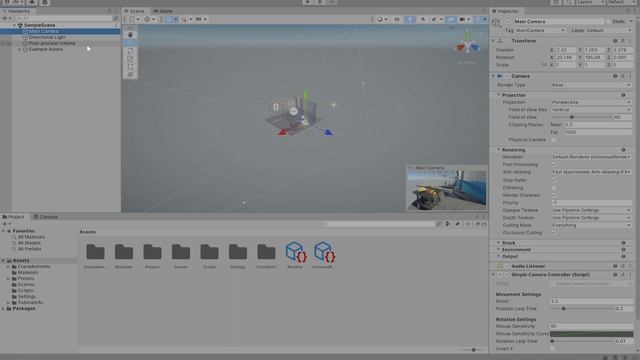This screenshot has height=360, width=640.
Task: Switch to the Console tab
Action: pyautogui.click(x=46, y=217)
